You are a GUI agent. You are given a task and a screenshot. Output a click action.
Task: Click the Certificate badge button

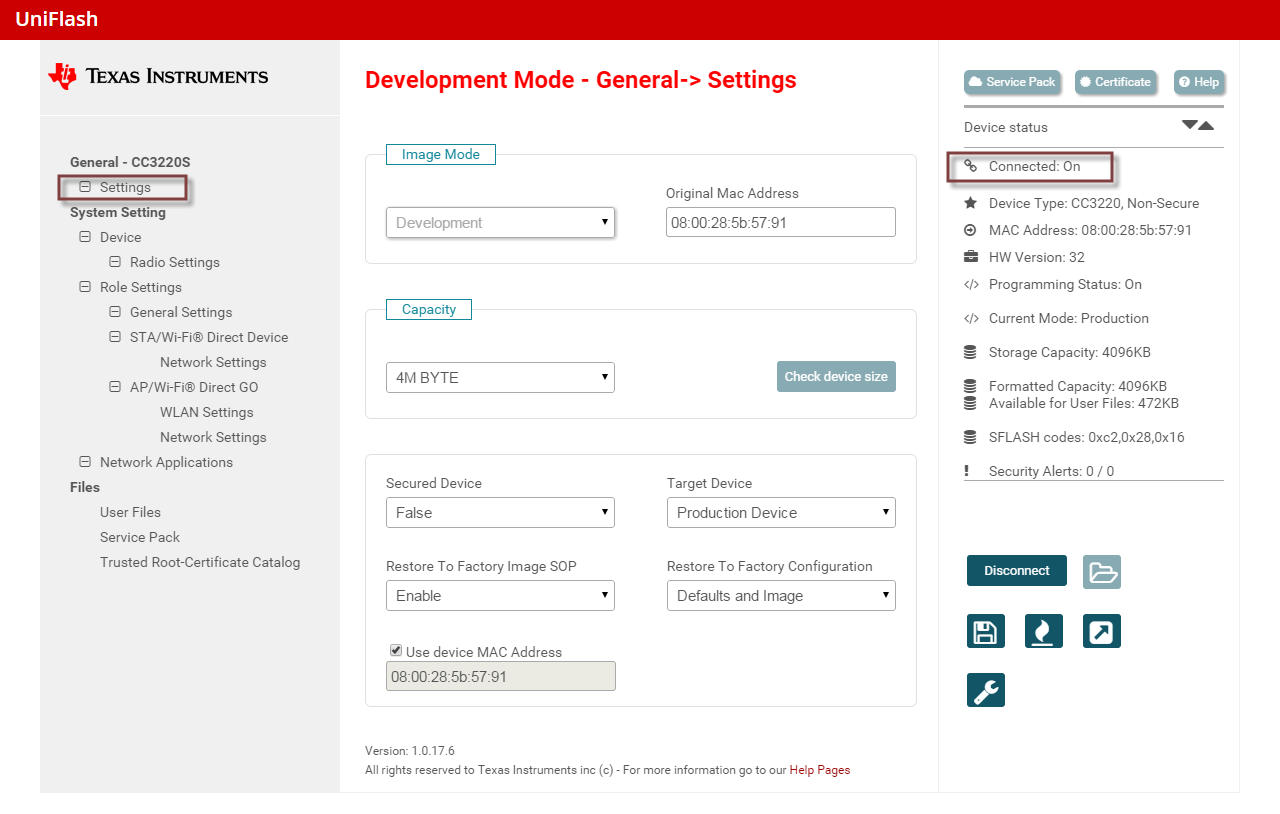pos(1115,82)
